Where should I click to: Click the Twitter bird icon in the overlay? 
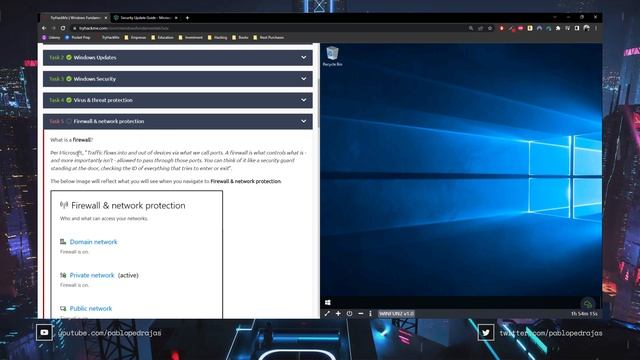click(x=486, y=332)
